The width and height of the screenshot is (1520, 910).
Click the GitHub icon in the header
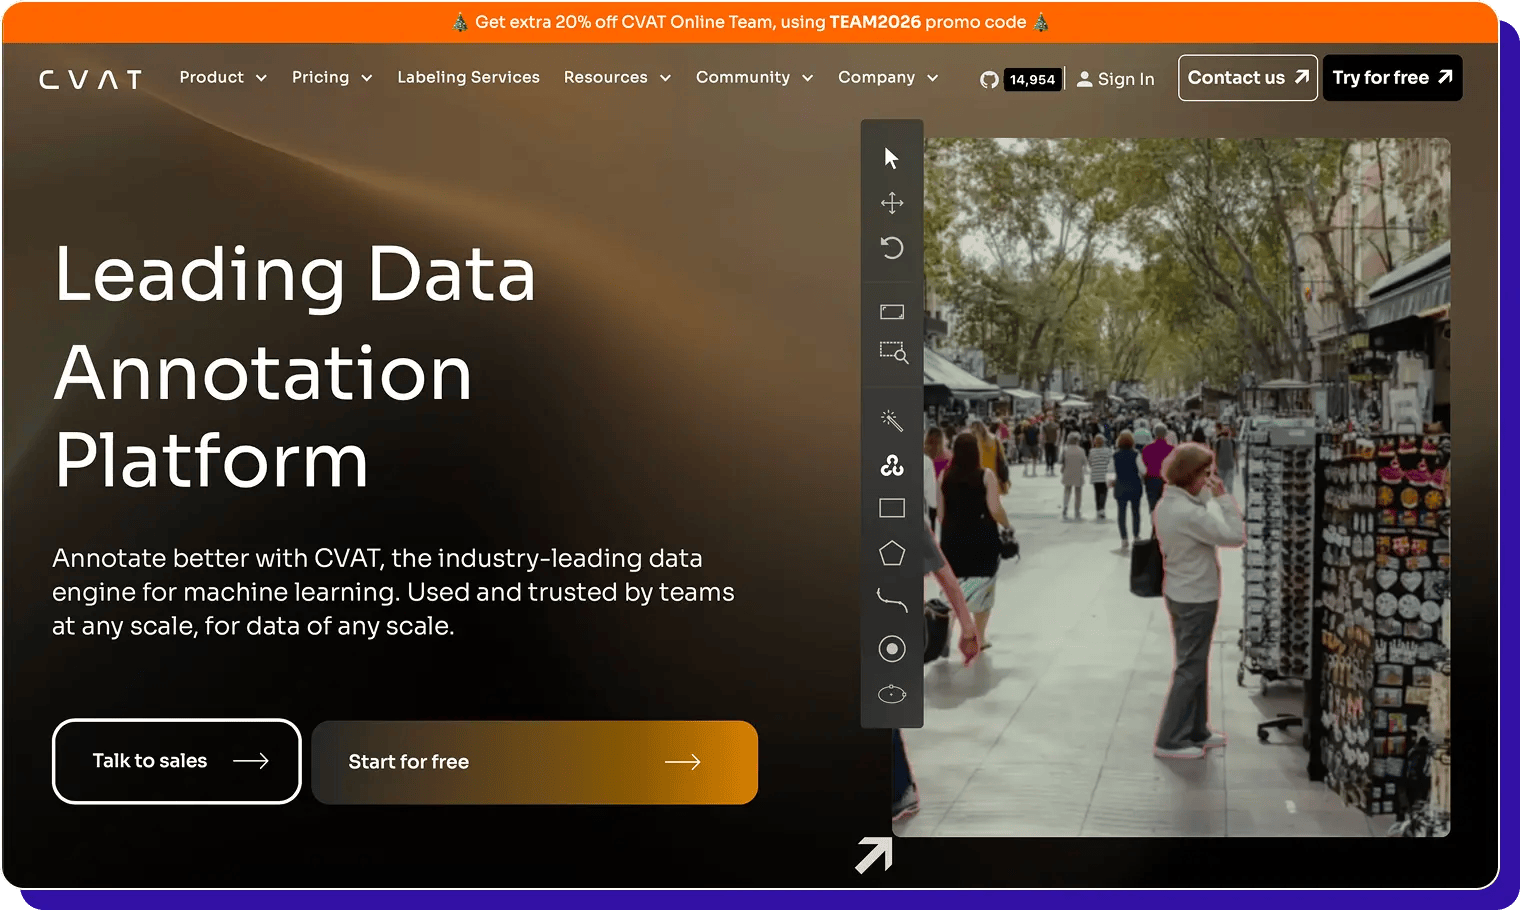[989, 79]
